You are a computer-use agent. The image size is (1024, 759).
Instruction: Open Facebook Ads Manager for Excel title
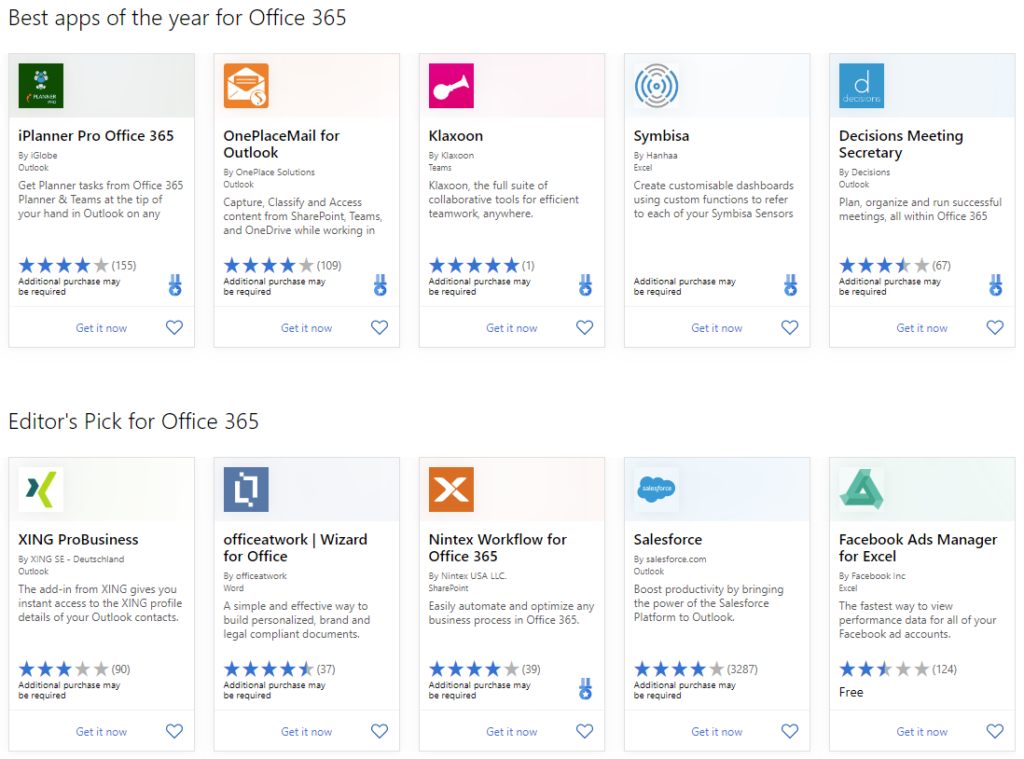(x=918, y=548)
